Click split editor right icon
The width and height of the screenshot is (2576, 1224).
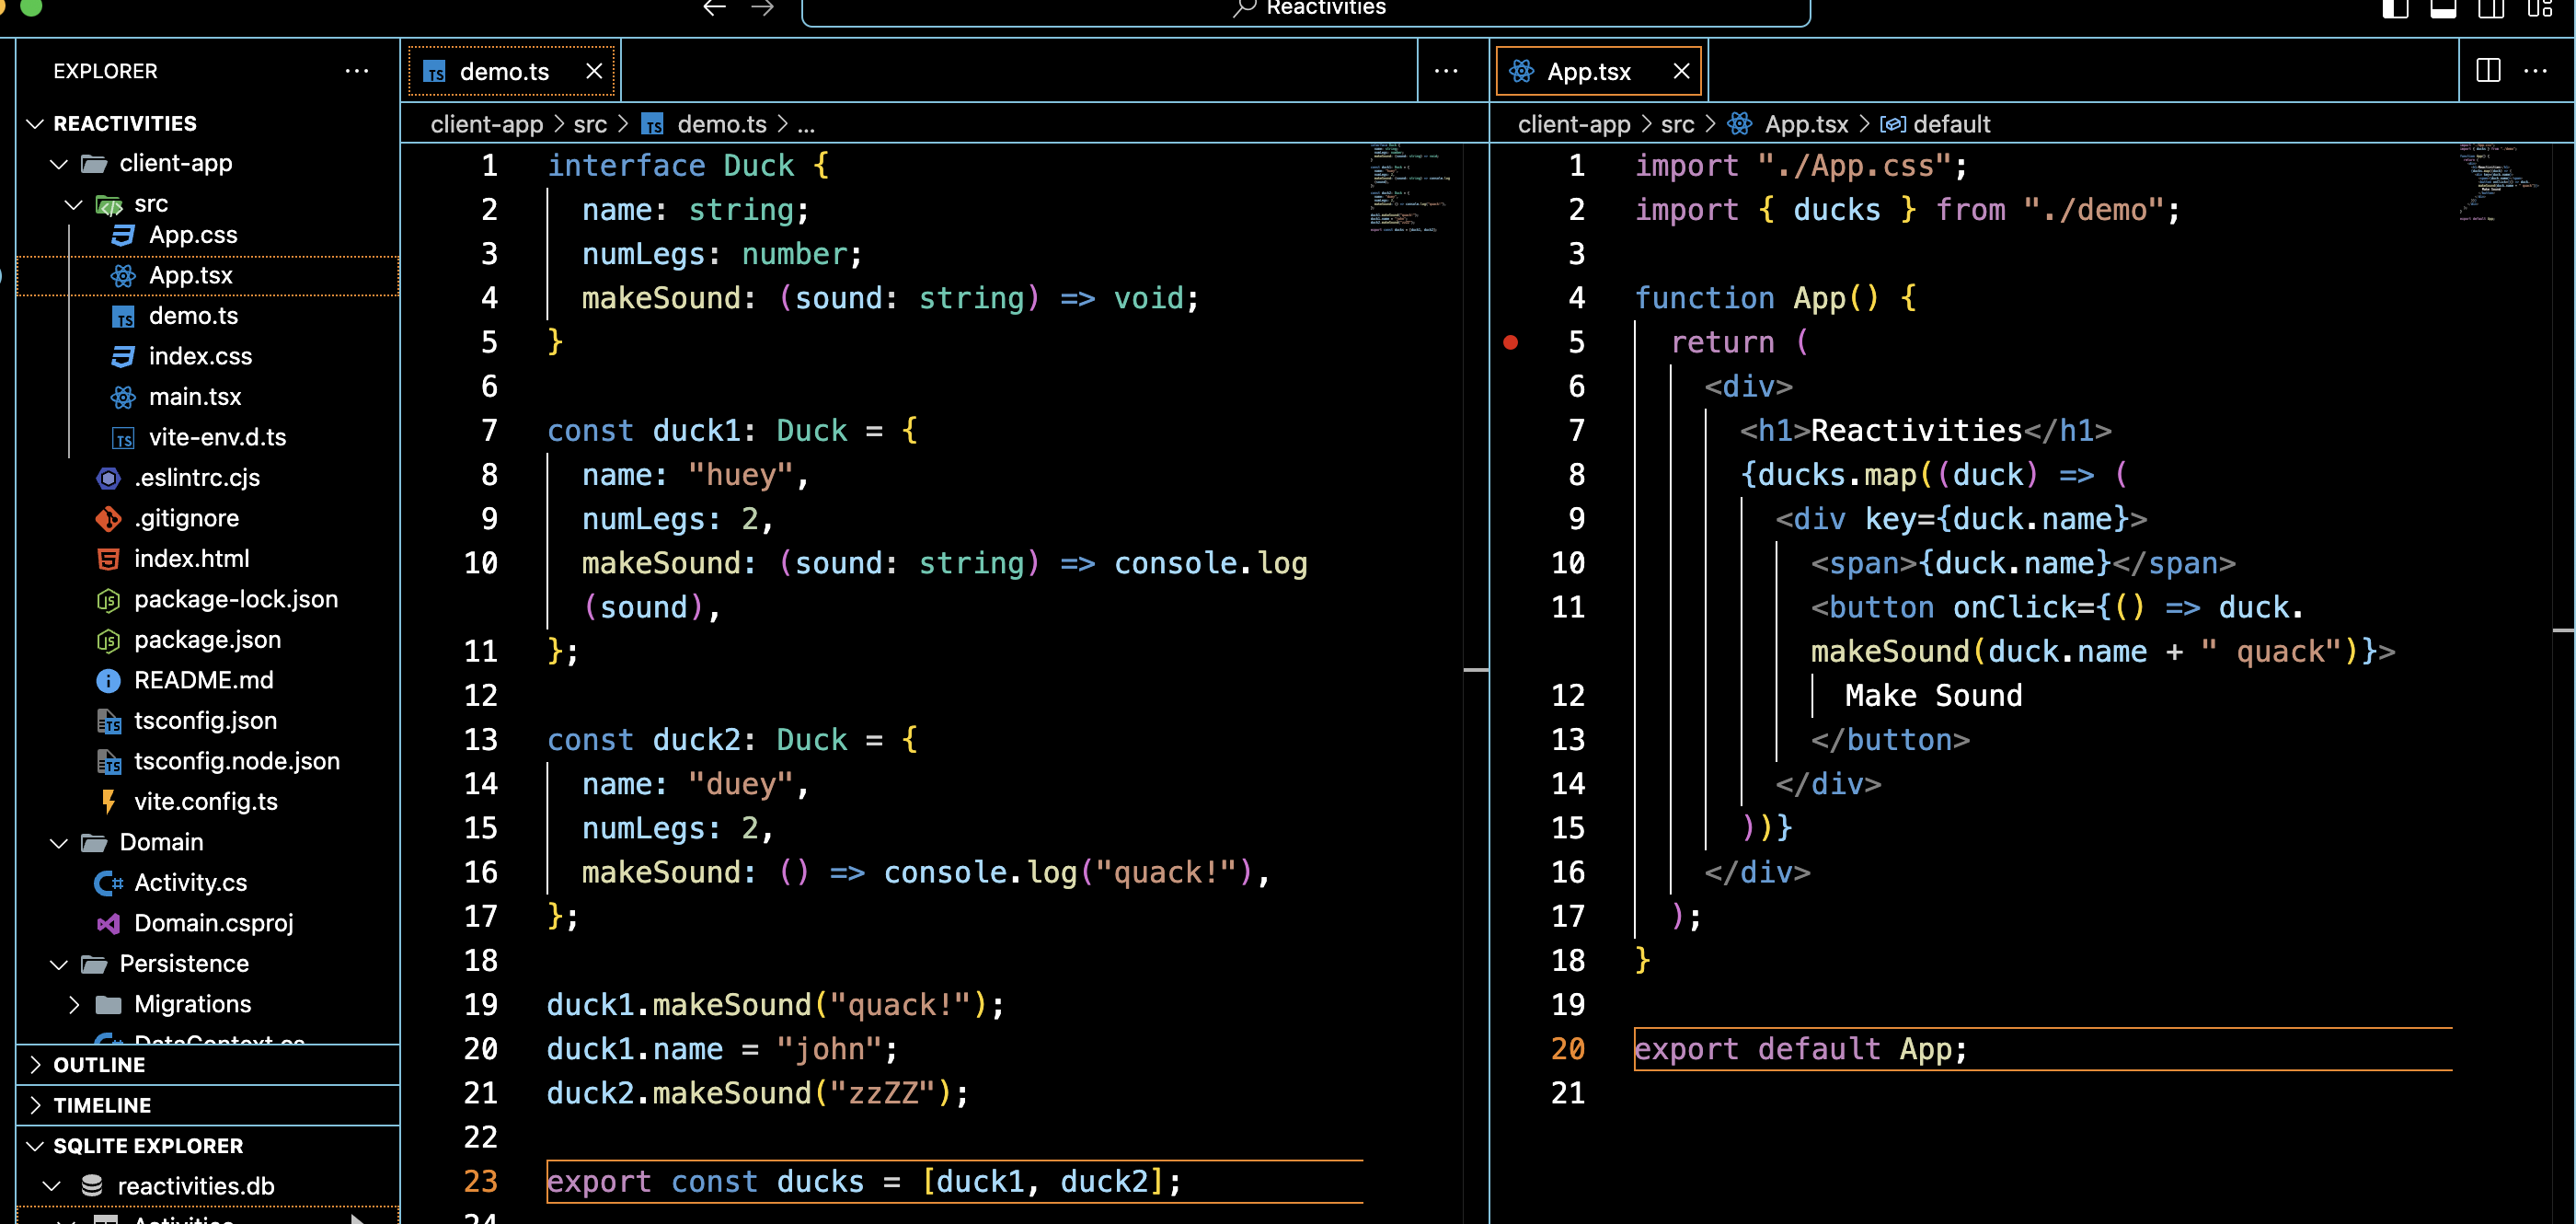tap(2488, 71)
